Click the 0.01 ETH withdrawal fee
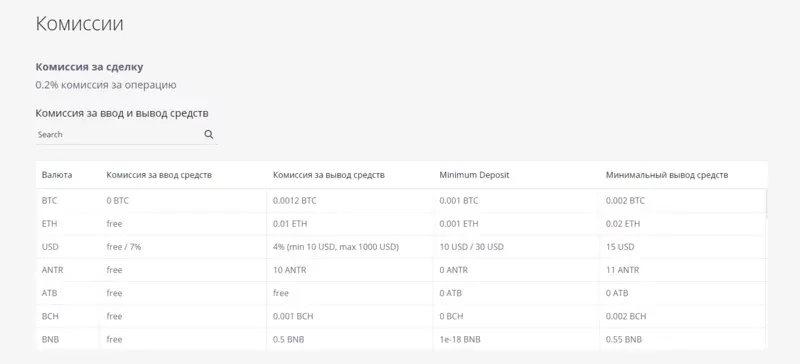Screen dimensions: 800x364 pos(290,224)
